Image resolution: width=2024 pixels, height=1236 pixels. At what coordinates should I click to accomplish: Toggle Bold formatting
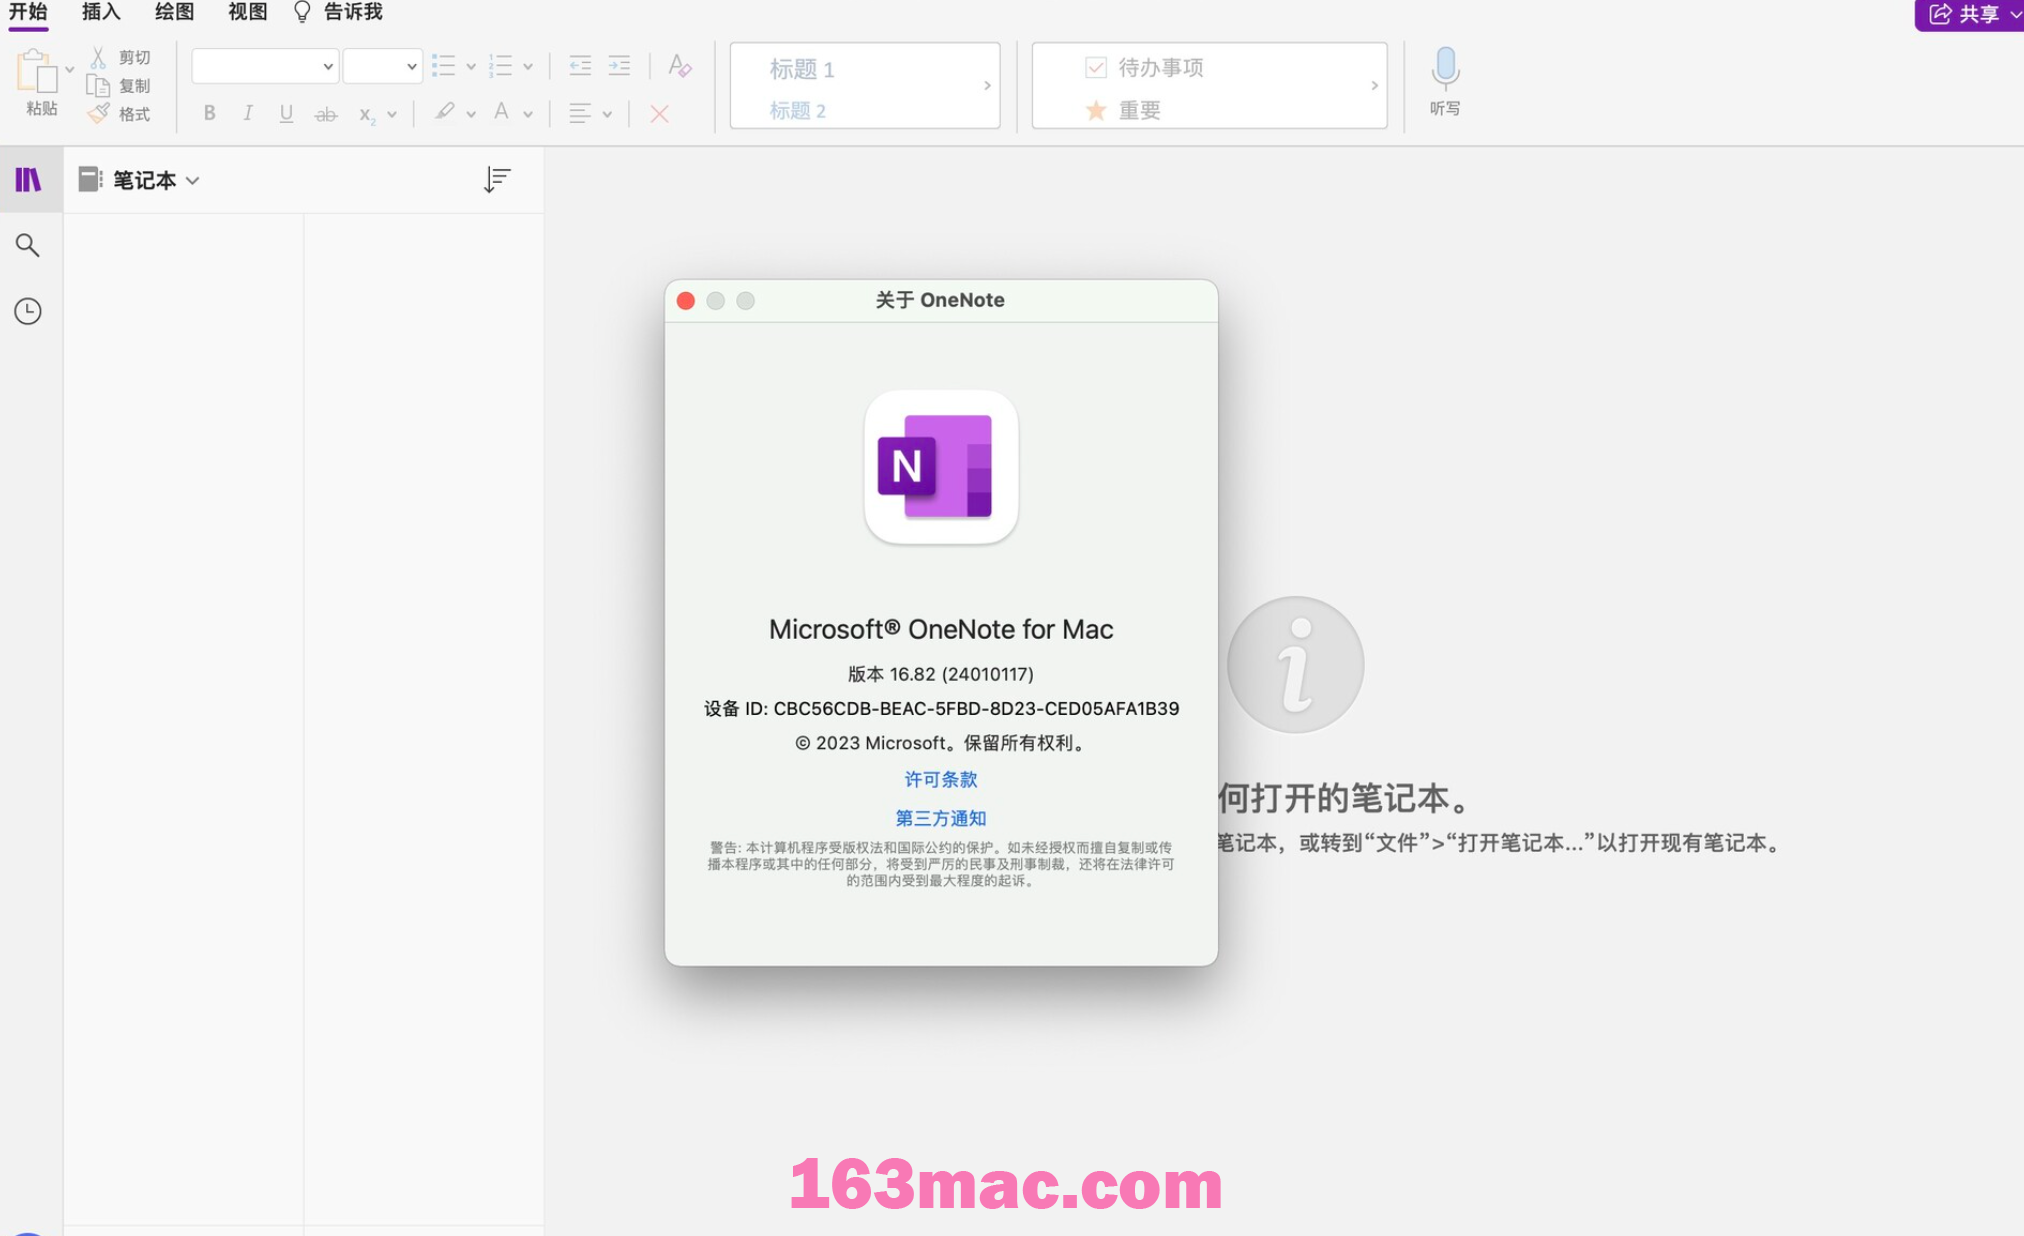pyautogui.click(x=209, y=113)
